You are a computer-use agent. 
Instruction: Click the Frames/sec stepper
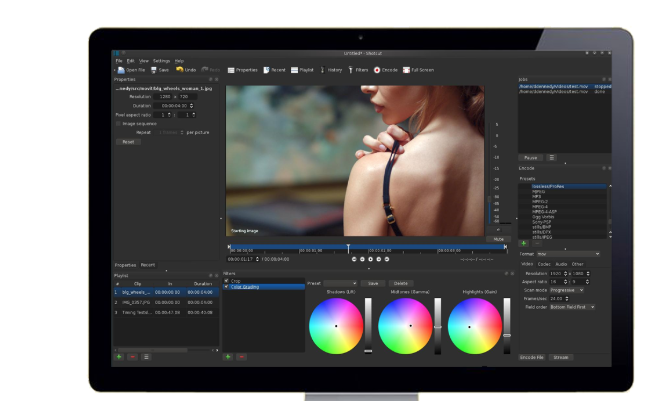click(x=567, y=298)
